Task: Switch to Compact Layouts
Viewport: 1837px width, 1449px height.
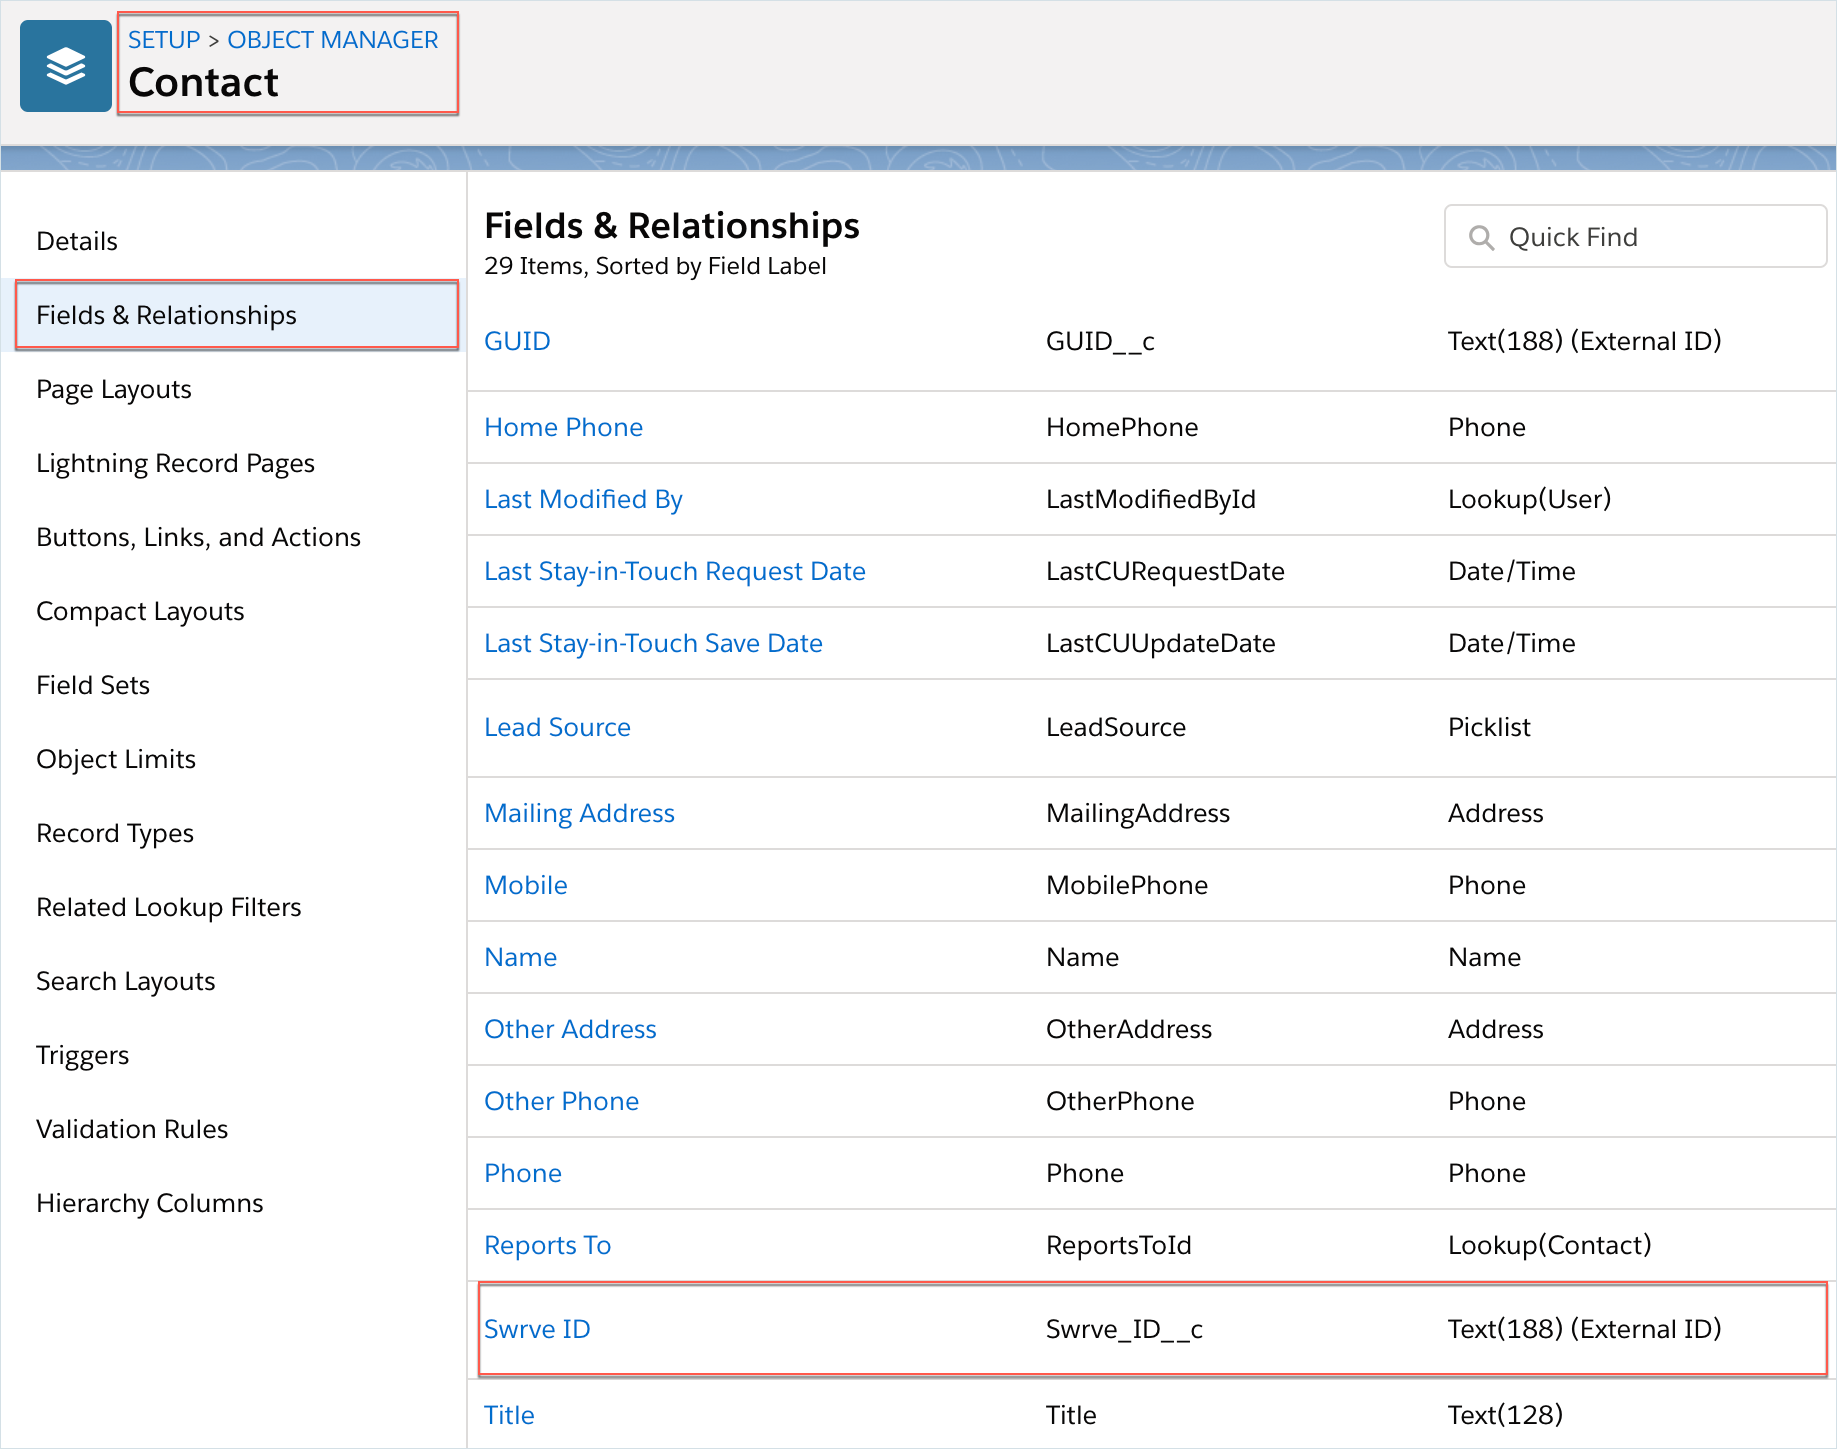Action: 140,611
